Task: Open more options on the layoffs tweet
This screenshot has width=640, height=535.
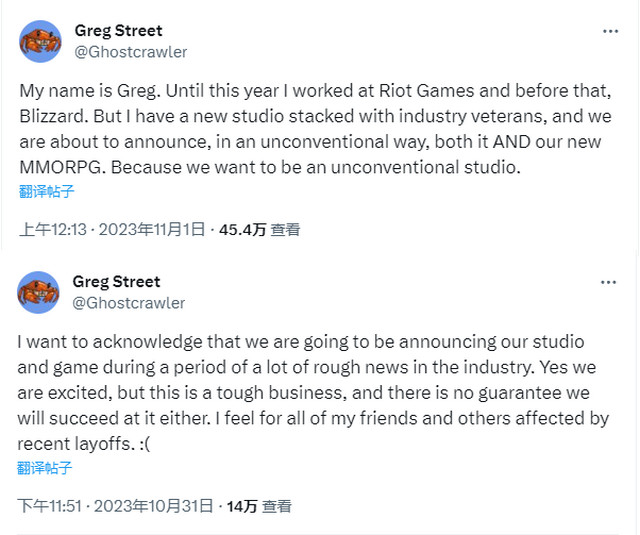Action: (608, 282)
